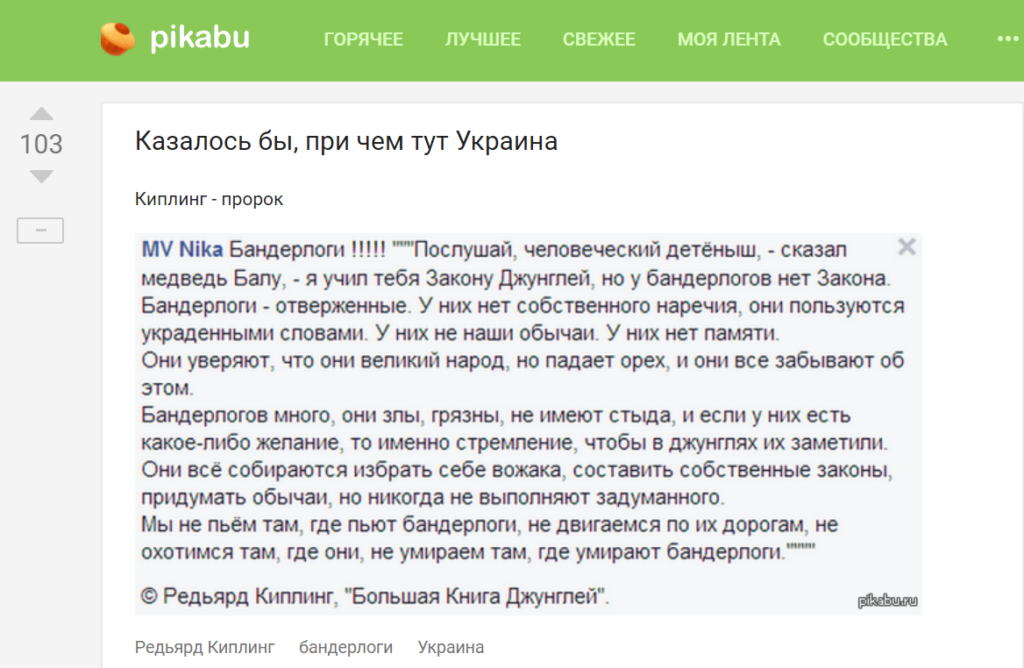
Task: Open МОЯ ЛЕНТА feed
Action: click(x=729, y=40)
